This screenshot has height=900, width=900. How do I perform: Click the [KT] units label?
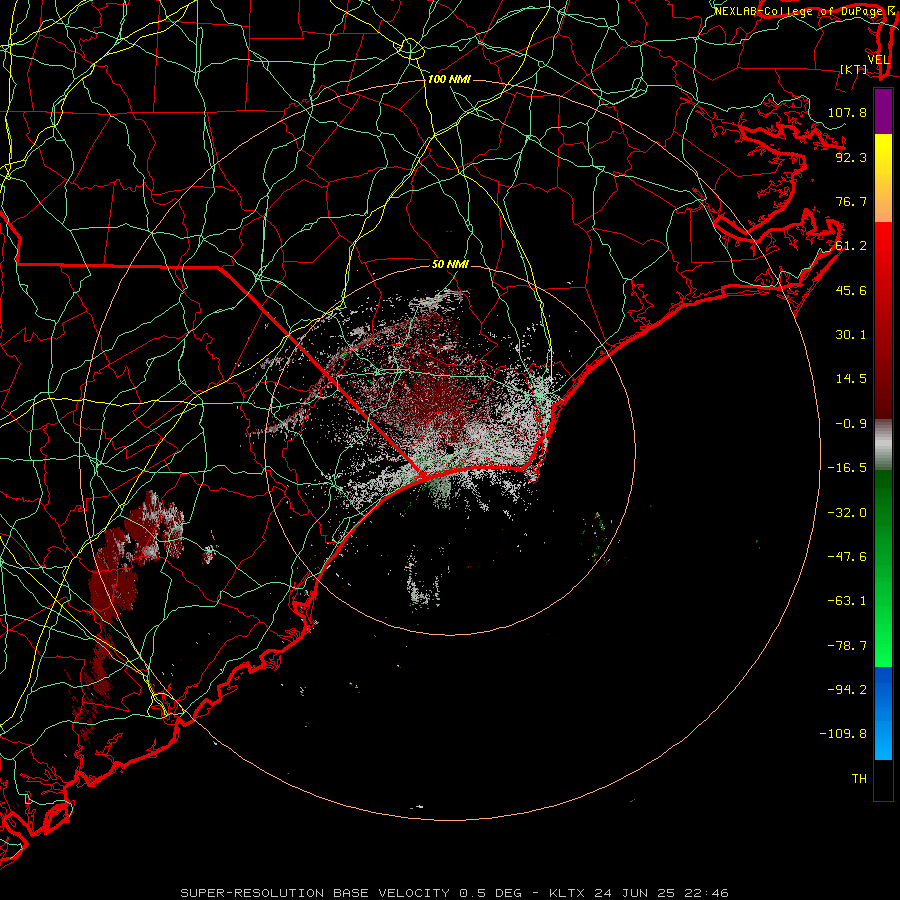click(x=854, y=69)
